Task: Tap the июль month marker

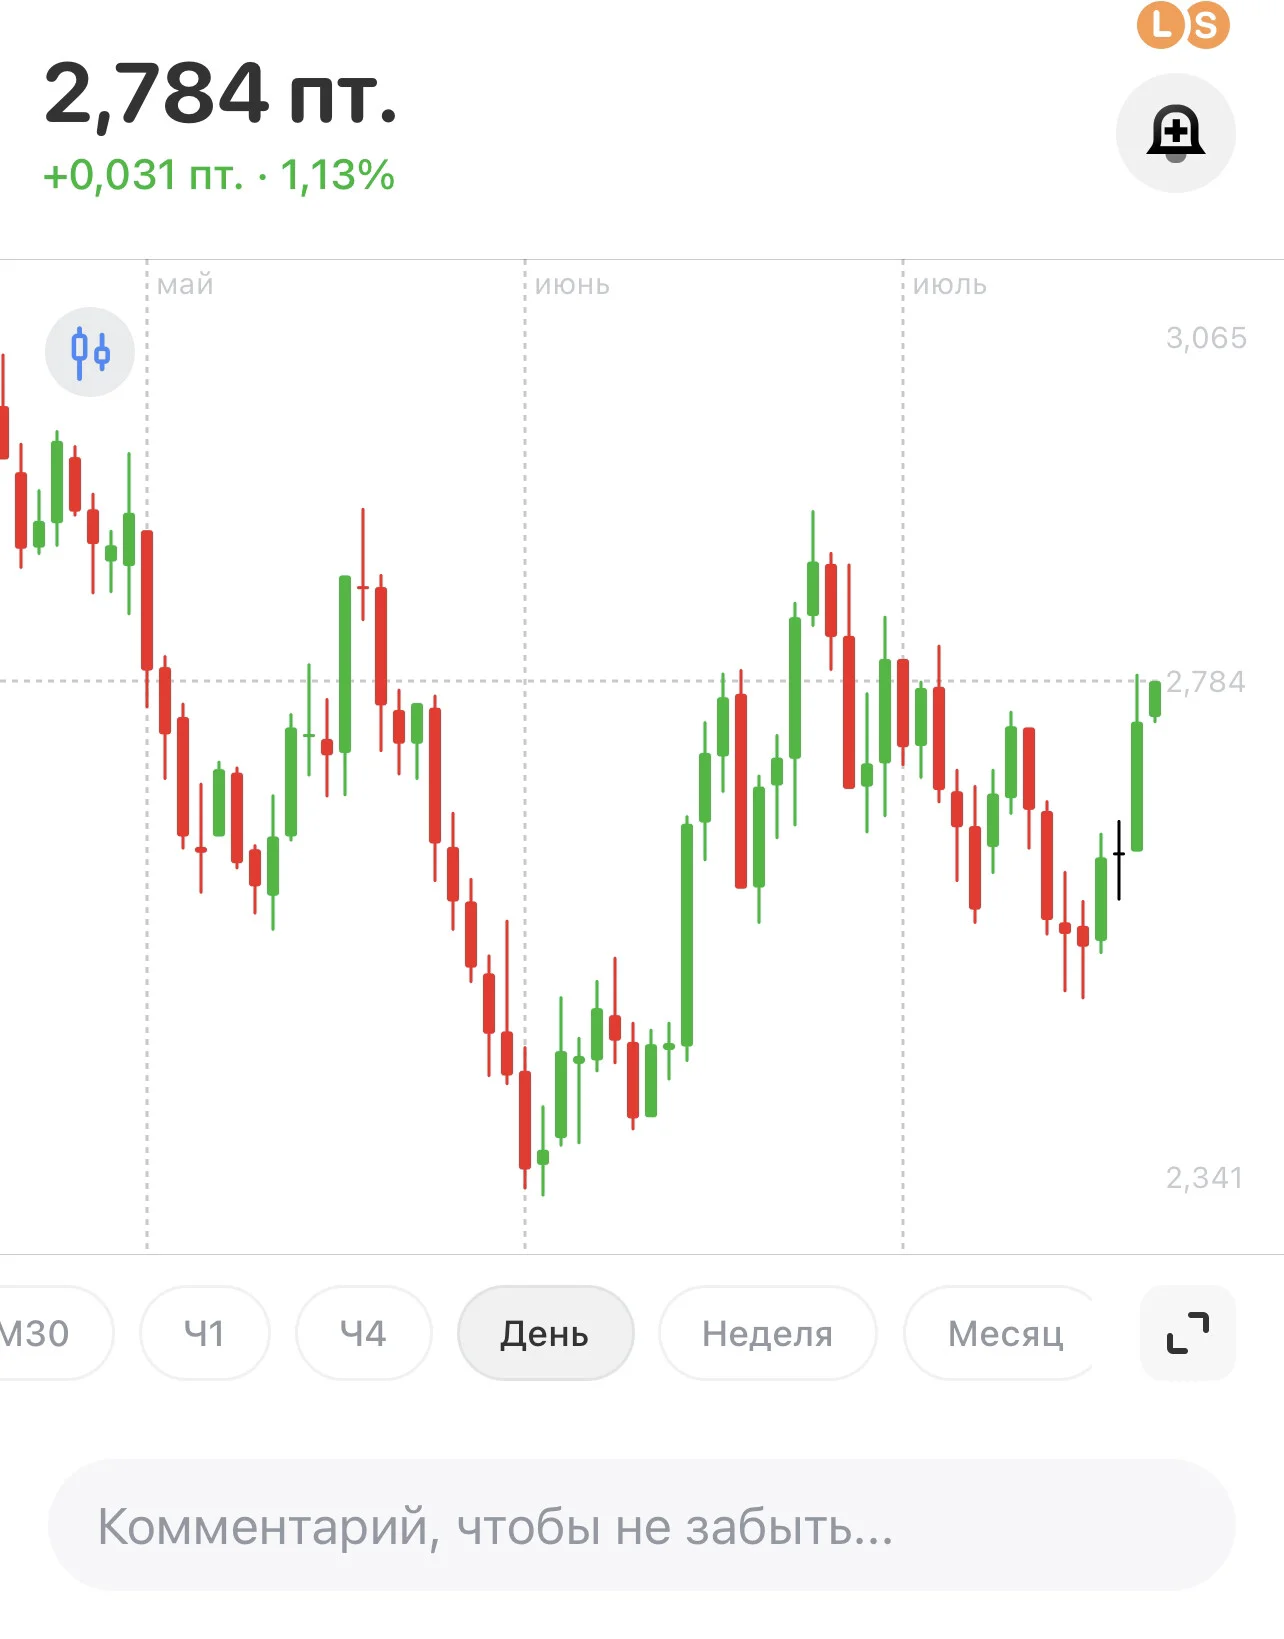Action: (x=950, y=285)
